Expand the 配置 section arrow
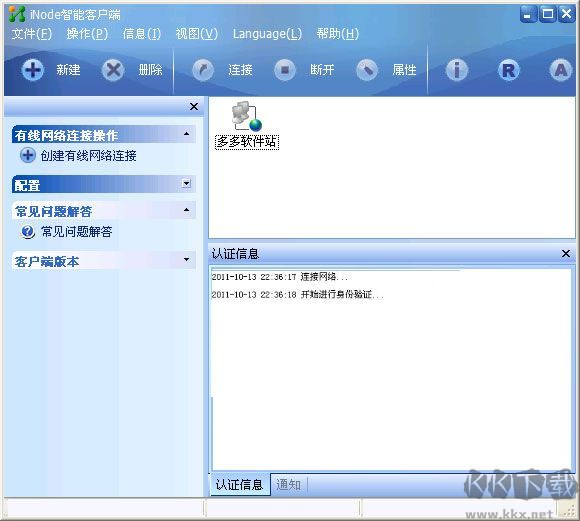The width and height of the screenshot is (580, 521). click(x=187, y=183)
